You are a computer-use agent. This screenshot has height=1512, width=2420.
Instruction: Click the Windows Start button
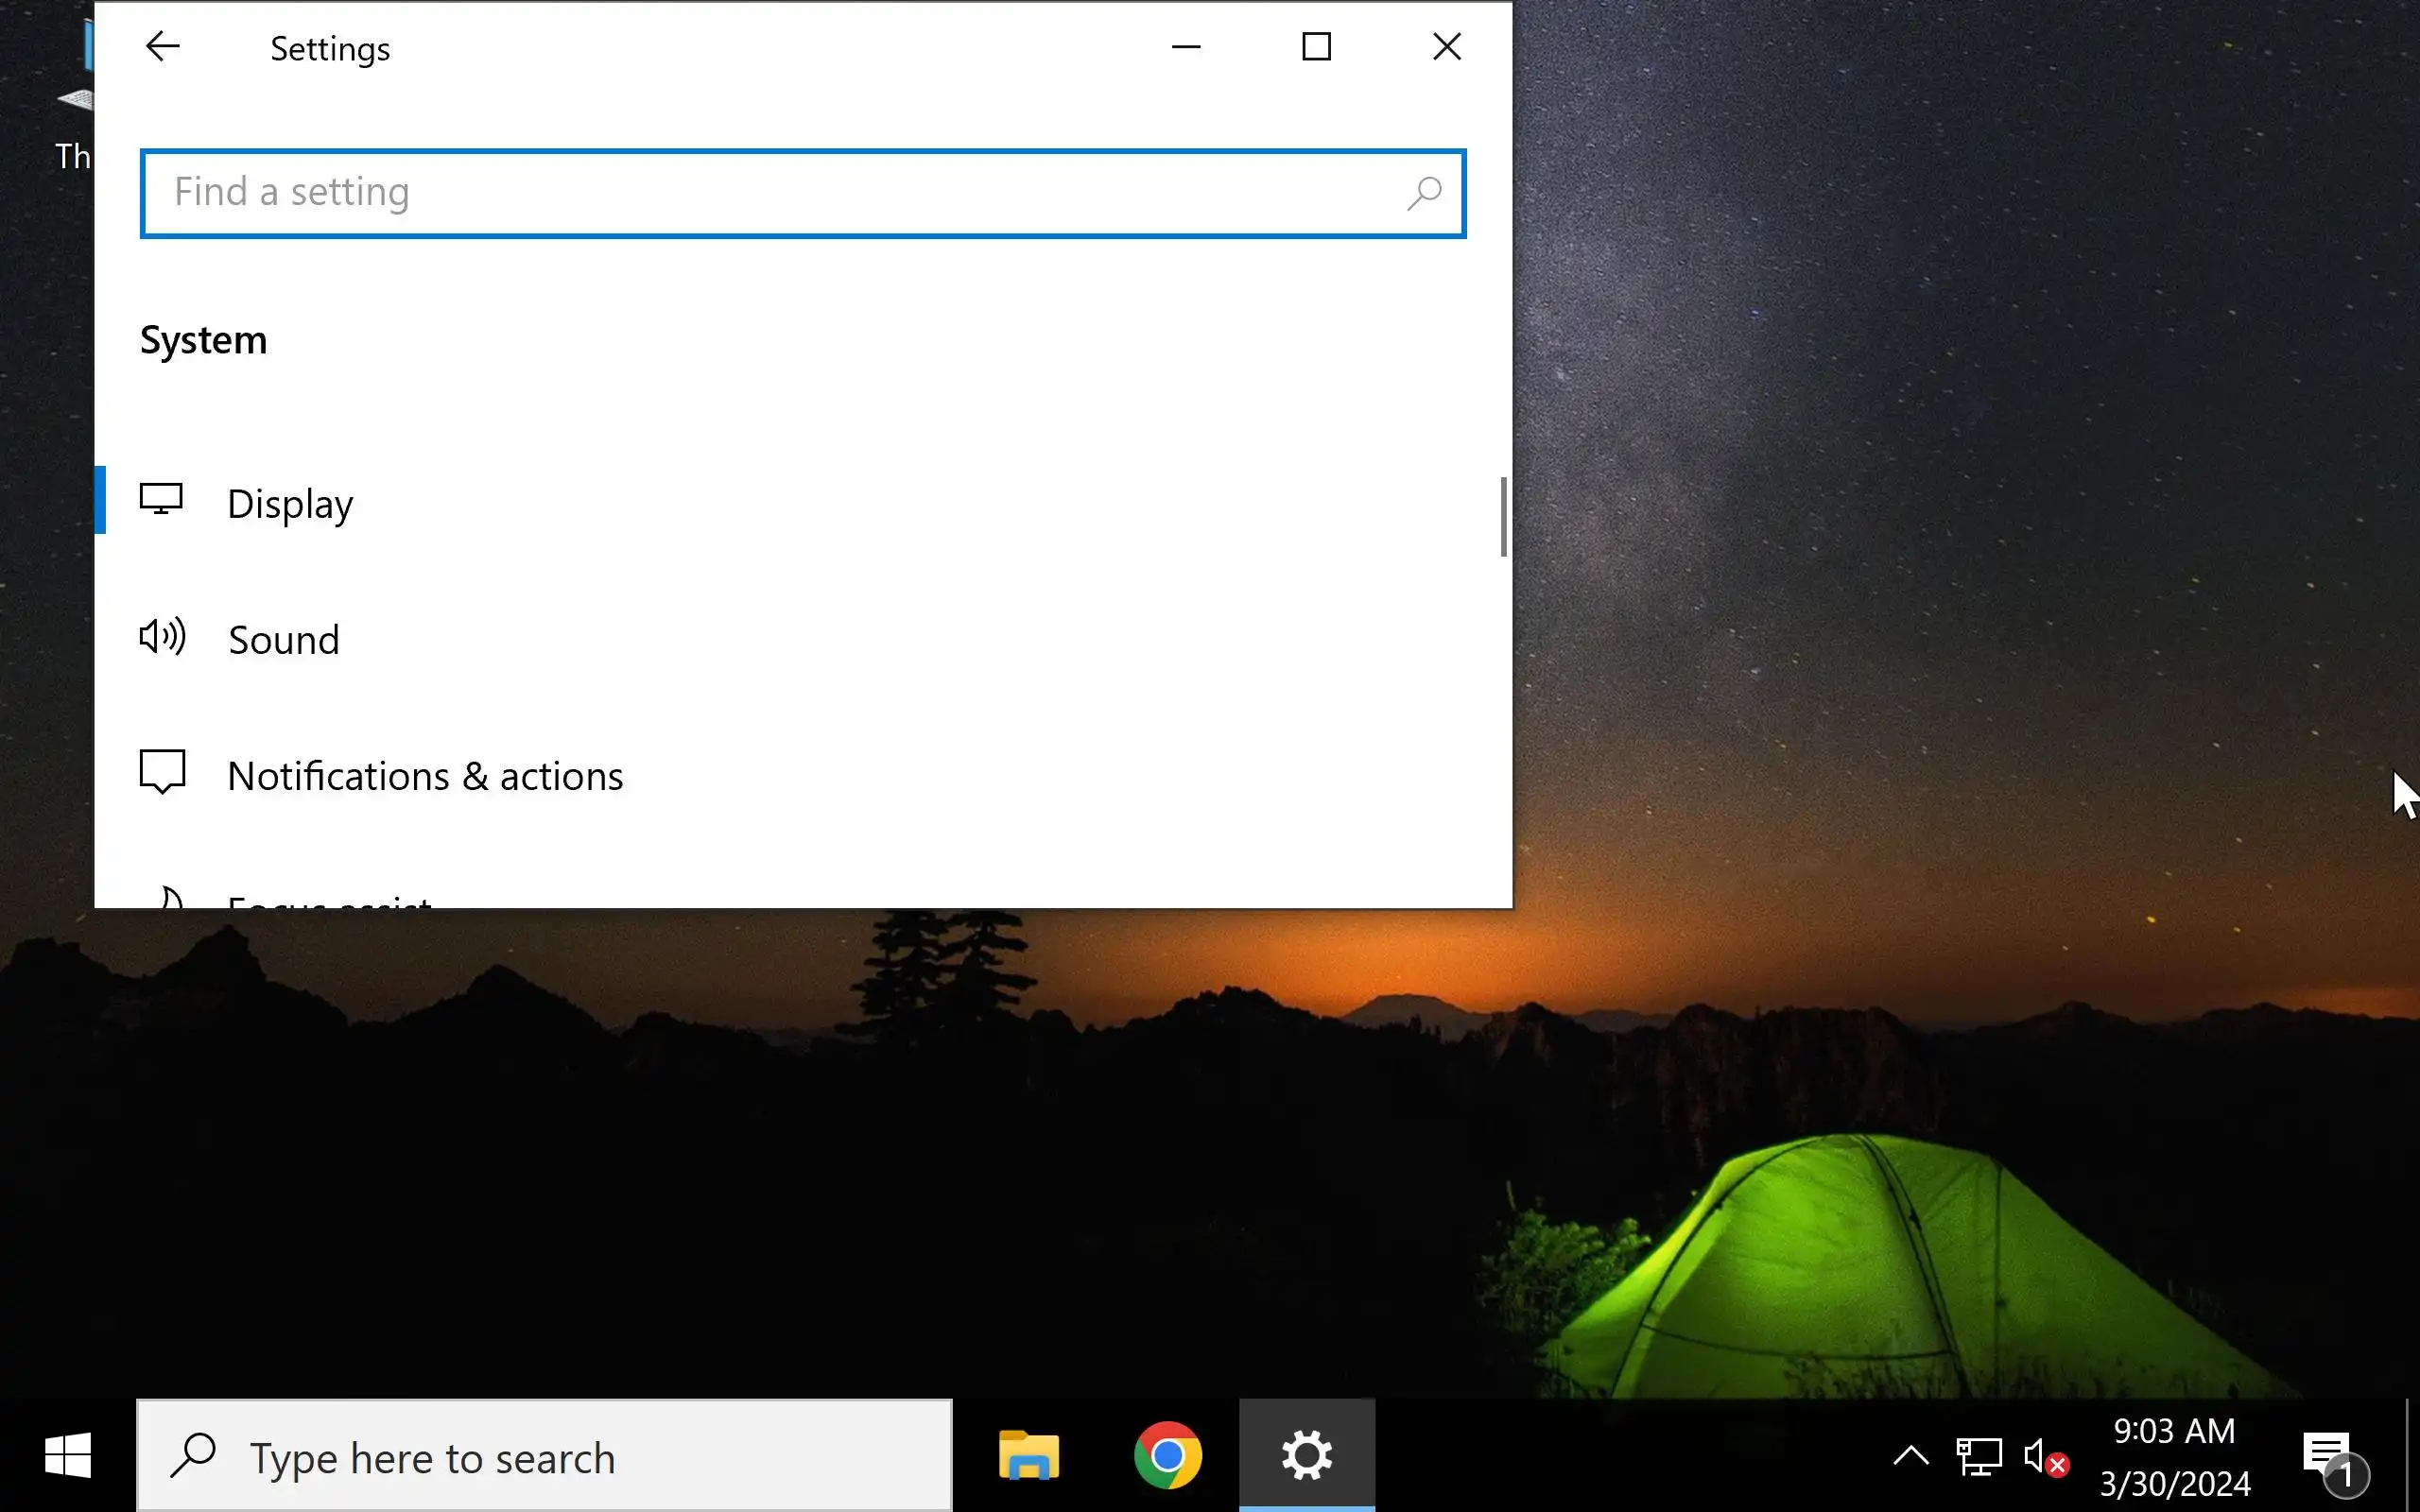[x=68, y=1456]
